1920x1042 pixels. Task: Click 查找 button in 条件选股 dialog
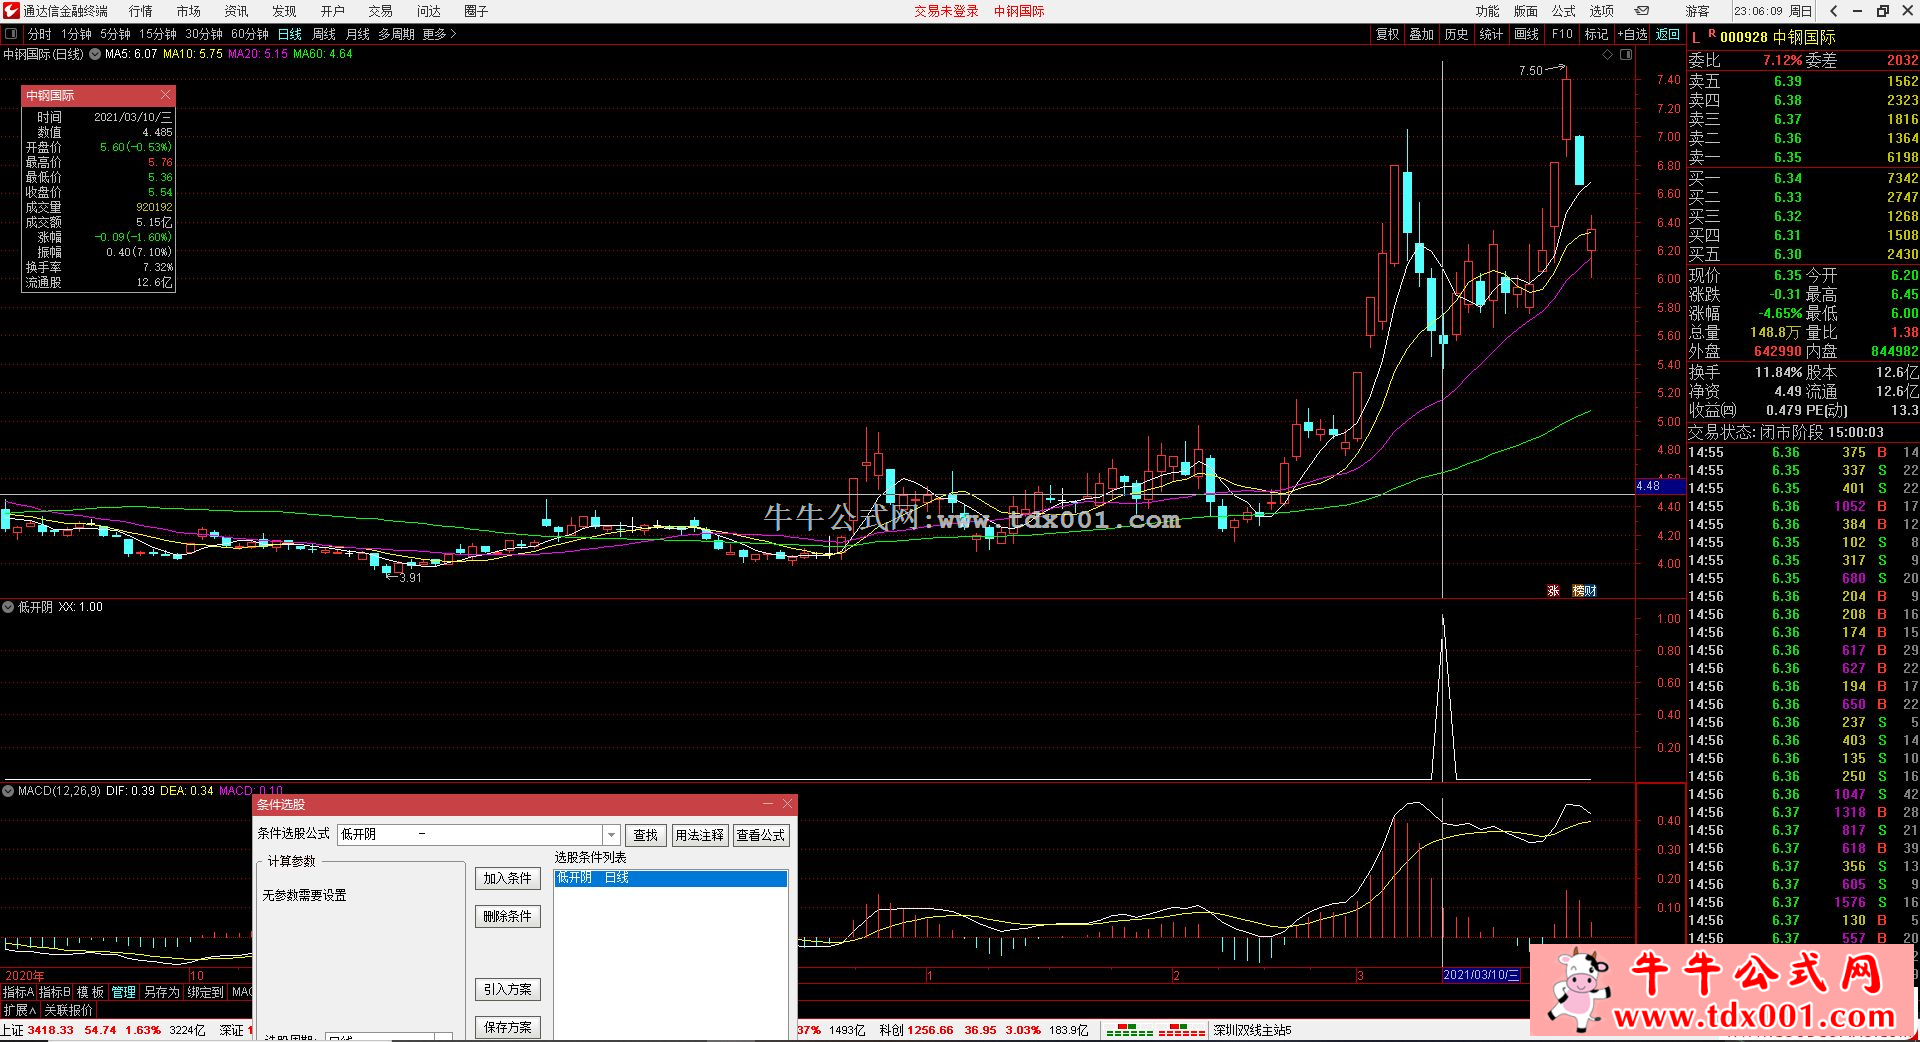[x=646, y=835]
